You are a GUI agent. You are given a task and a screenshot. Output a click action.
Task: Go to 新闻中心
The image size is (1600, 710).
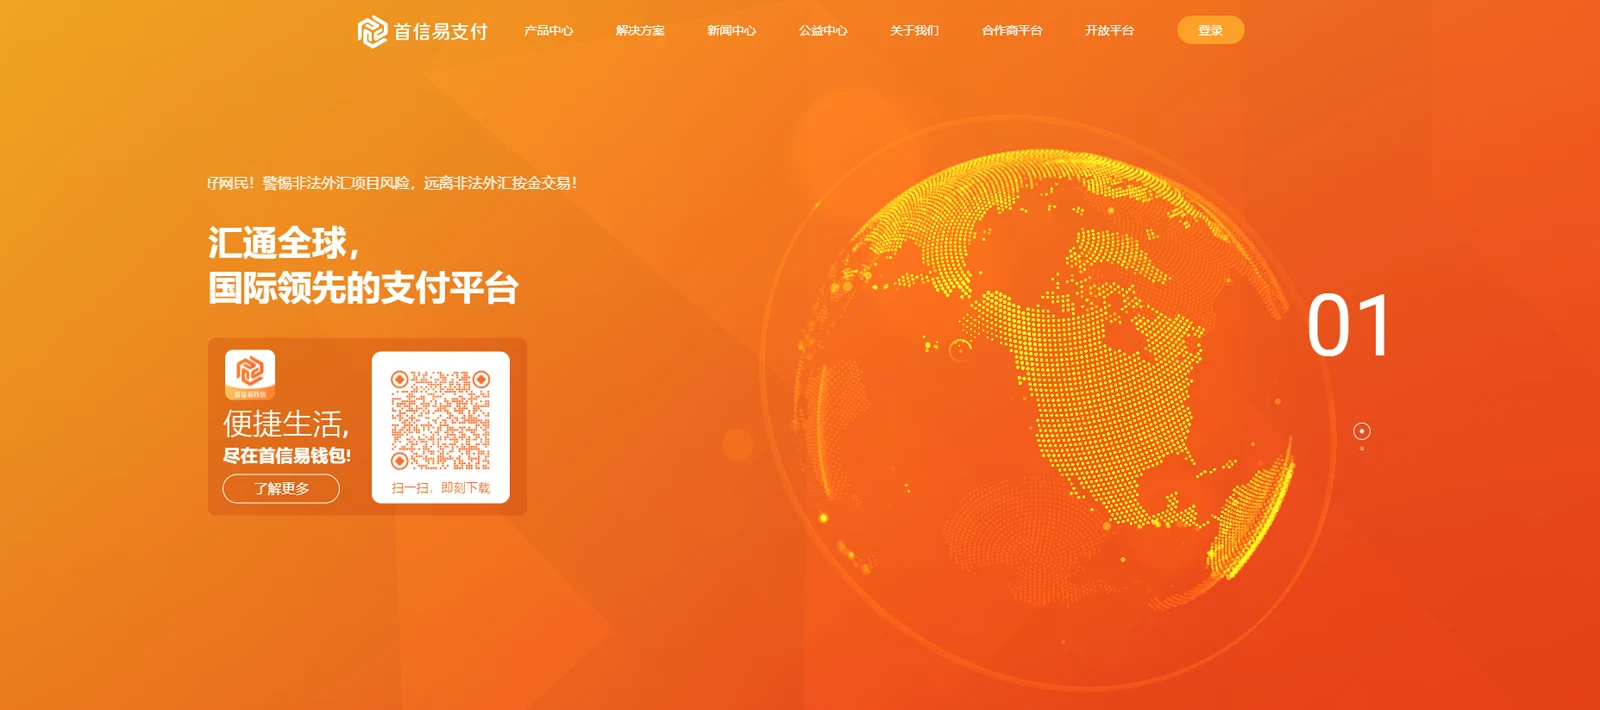731,31
